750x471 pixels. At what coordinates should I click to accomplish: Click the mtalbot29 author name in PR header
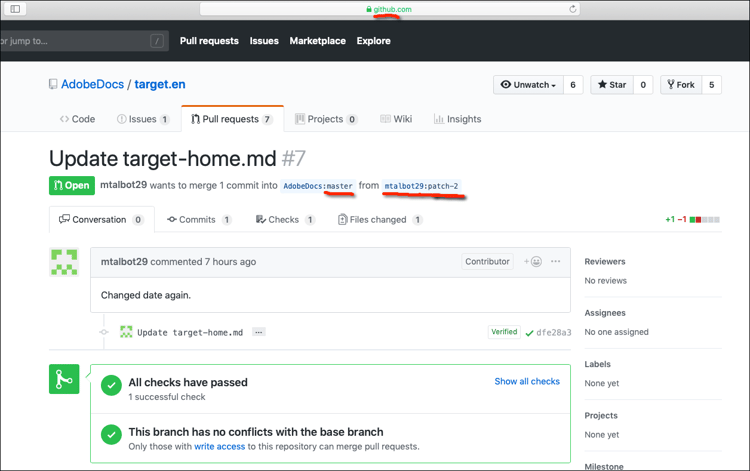click(123, 185)
